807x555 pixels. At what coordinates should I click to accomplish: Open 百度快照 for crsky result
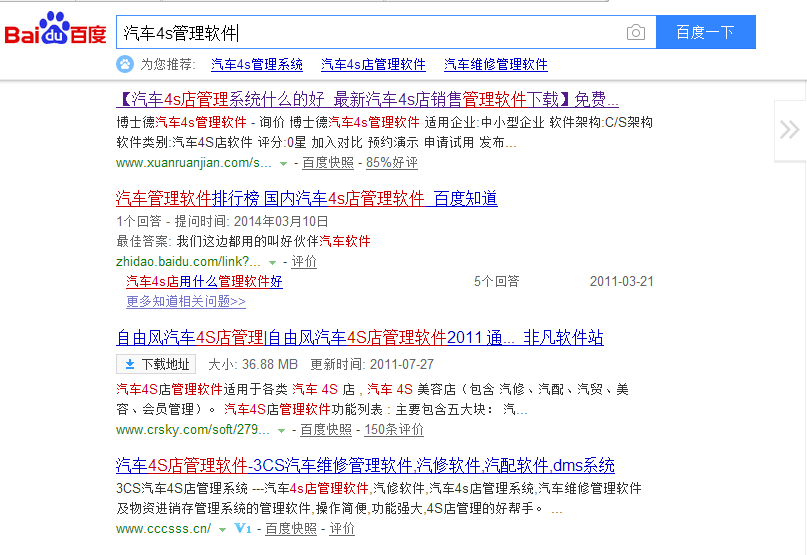(326, 429)
